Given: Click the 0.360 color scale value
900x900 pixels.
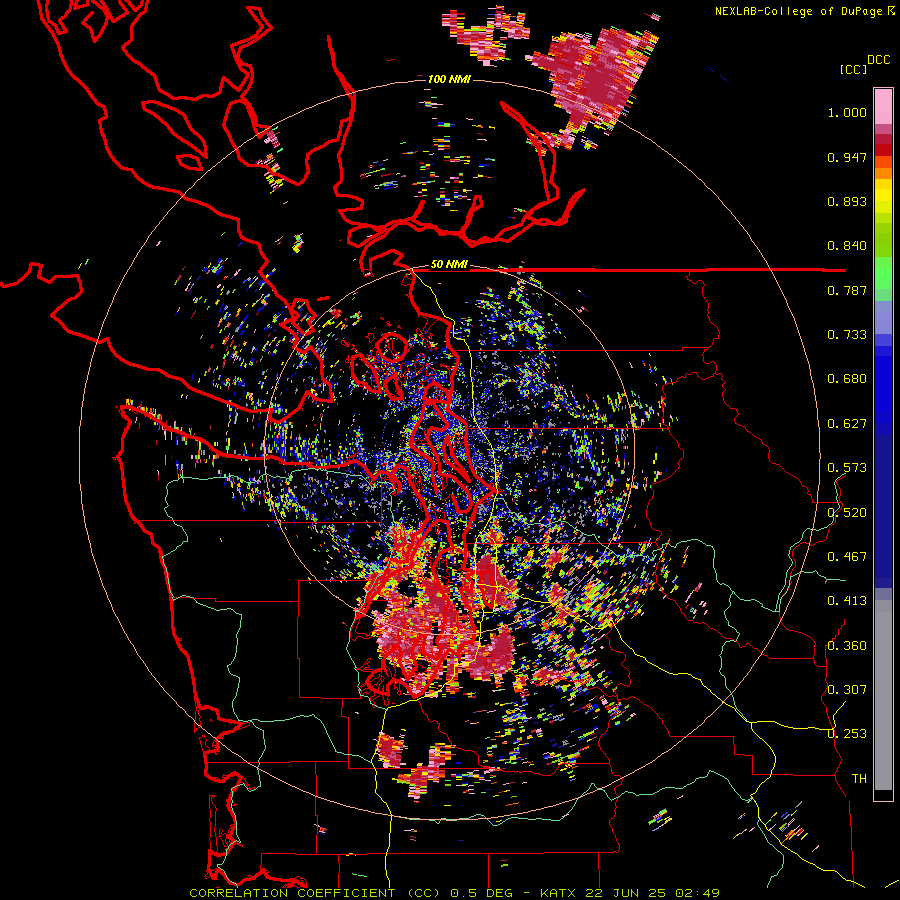Looking at the screenshot, I should tap(847, 645).
